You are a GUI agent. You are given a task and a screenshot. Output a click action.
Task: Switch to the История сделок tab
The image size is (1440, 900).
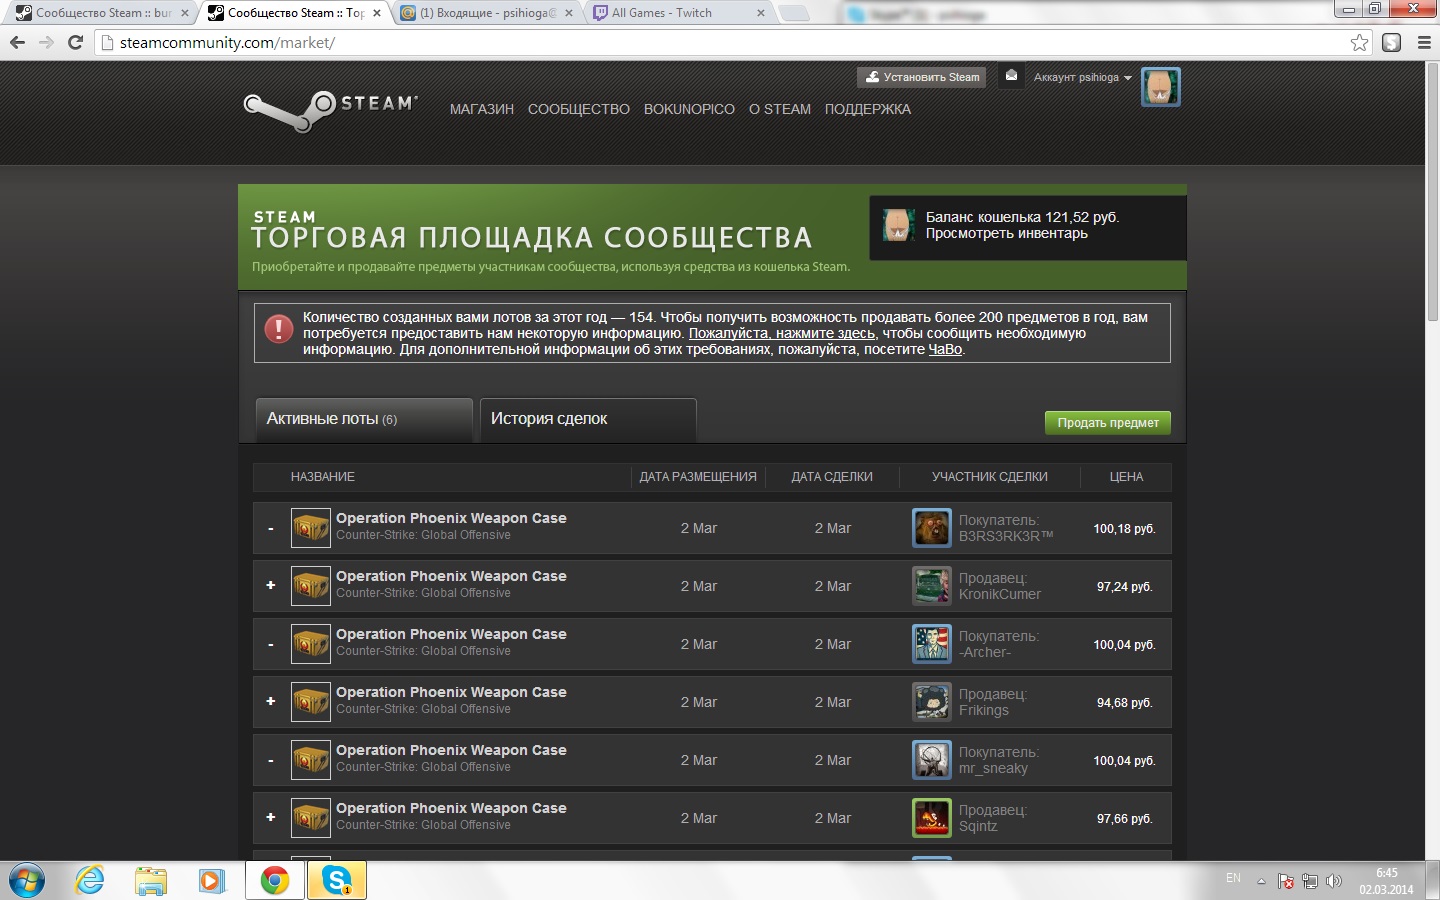pyautogui.click(x=588, y=419)
